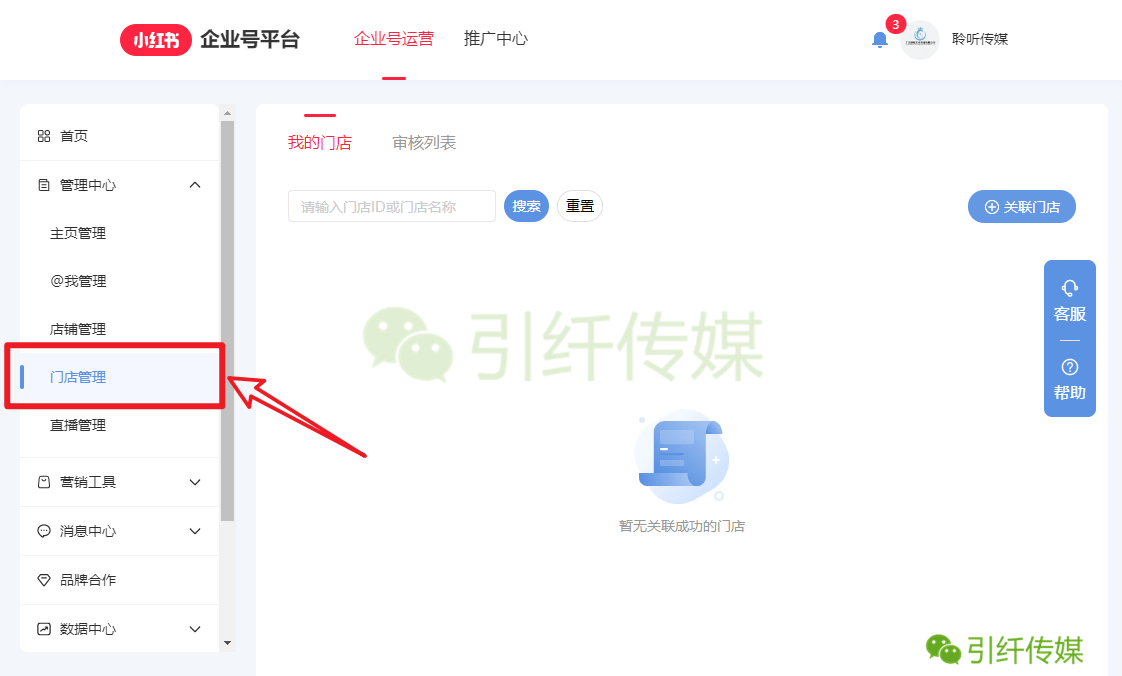Open the notification bell icon
1122x676 pixels.
(879, 39)
